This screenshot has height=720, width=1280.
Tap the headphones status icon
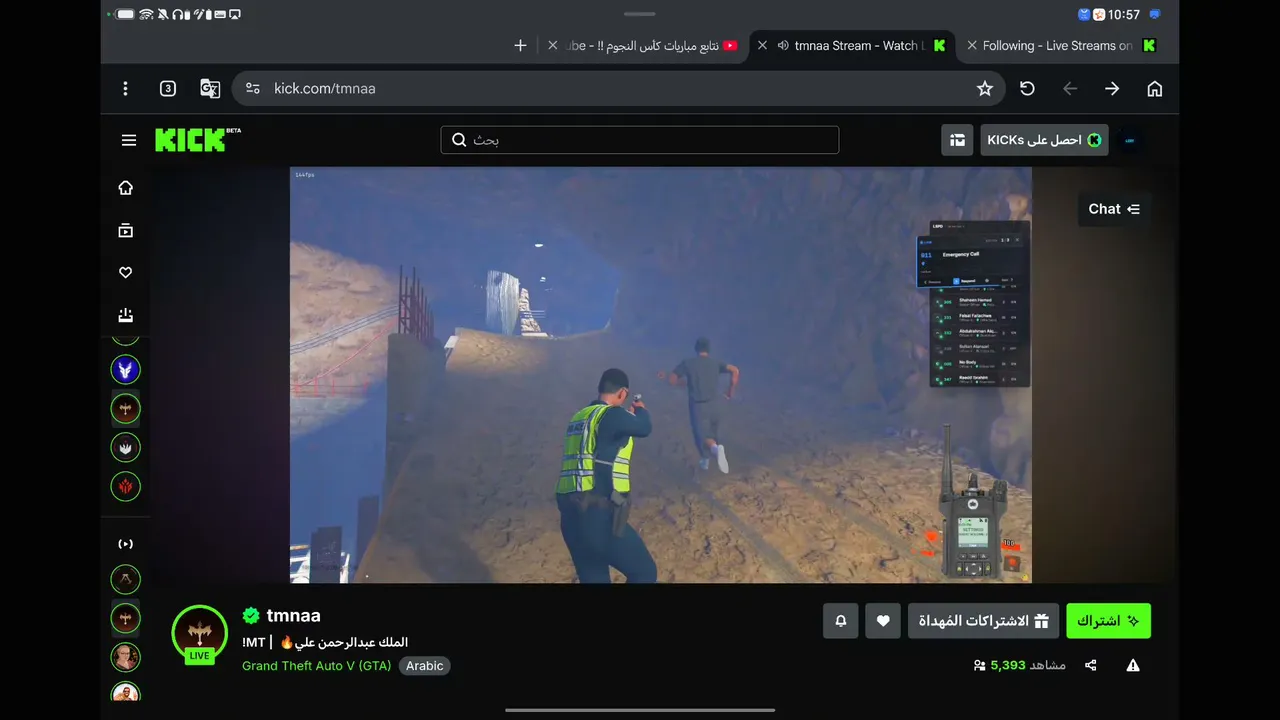tap(179, 15)
